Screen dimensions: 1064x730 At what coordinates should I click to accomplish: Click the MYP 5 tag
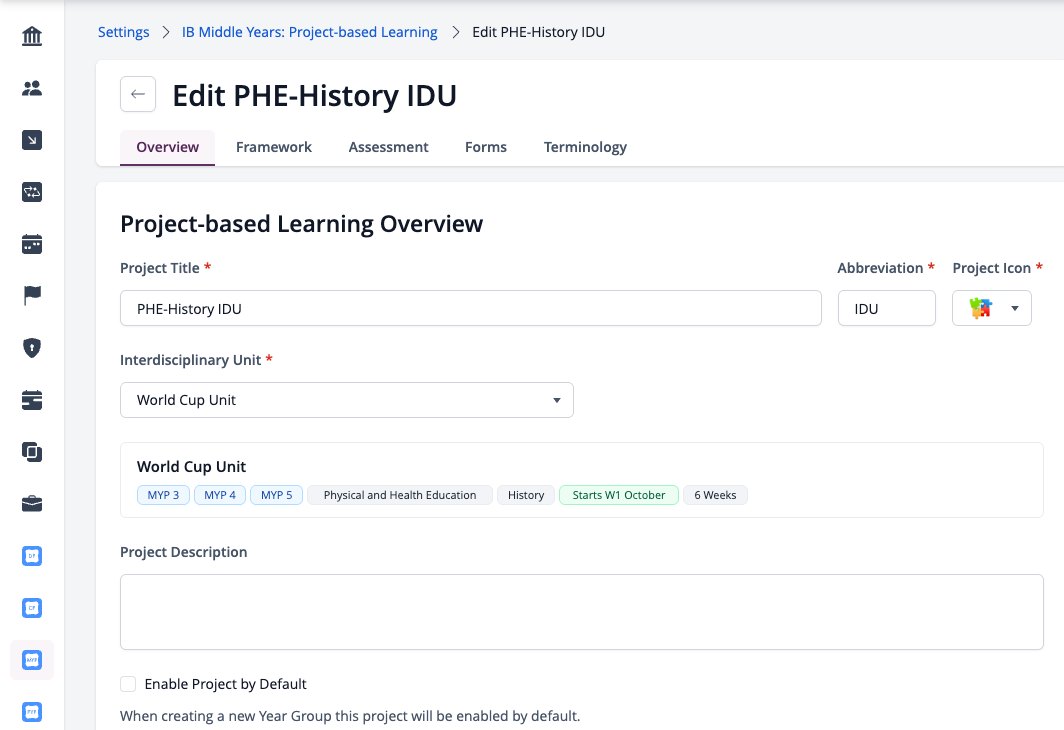[277, 495]
